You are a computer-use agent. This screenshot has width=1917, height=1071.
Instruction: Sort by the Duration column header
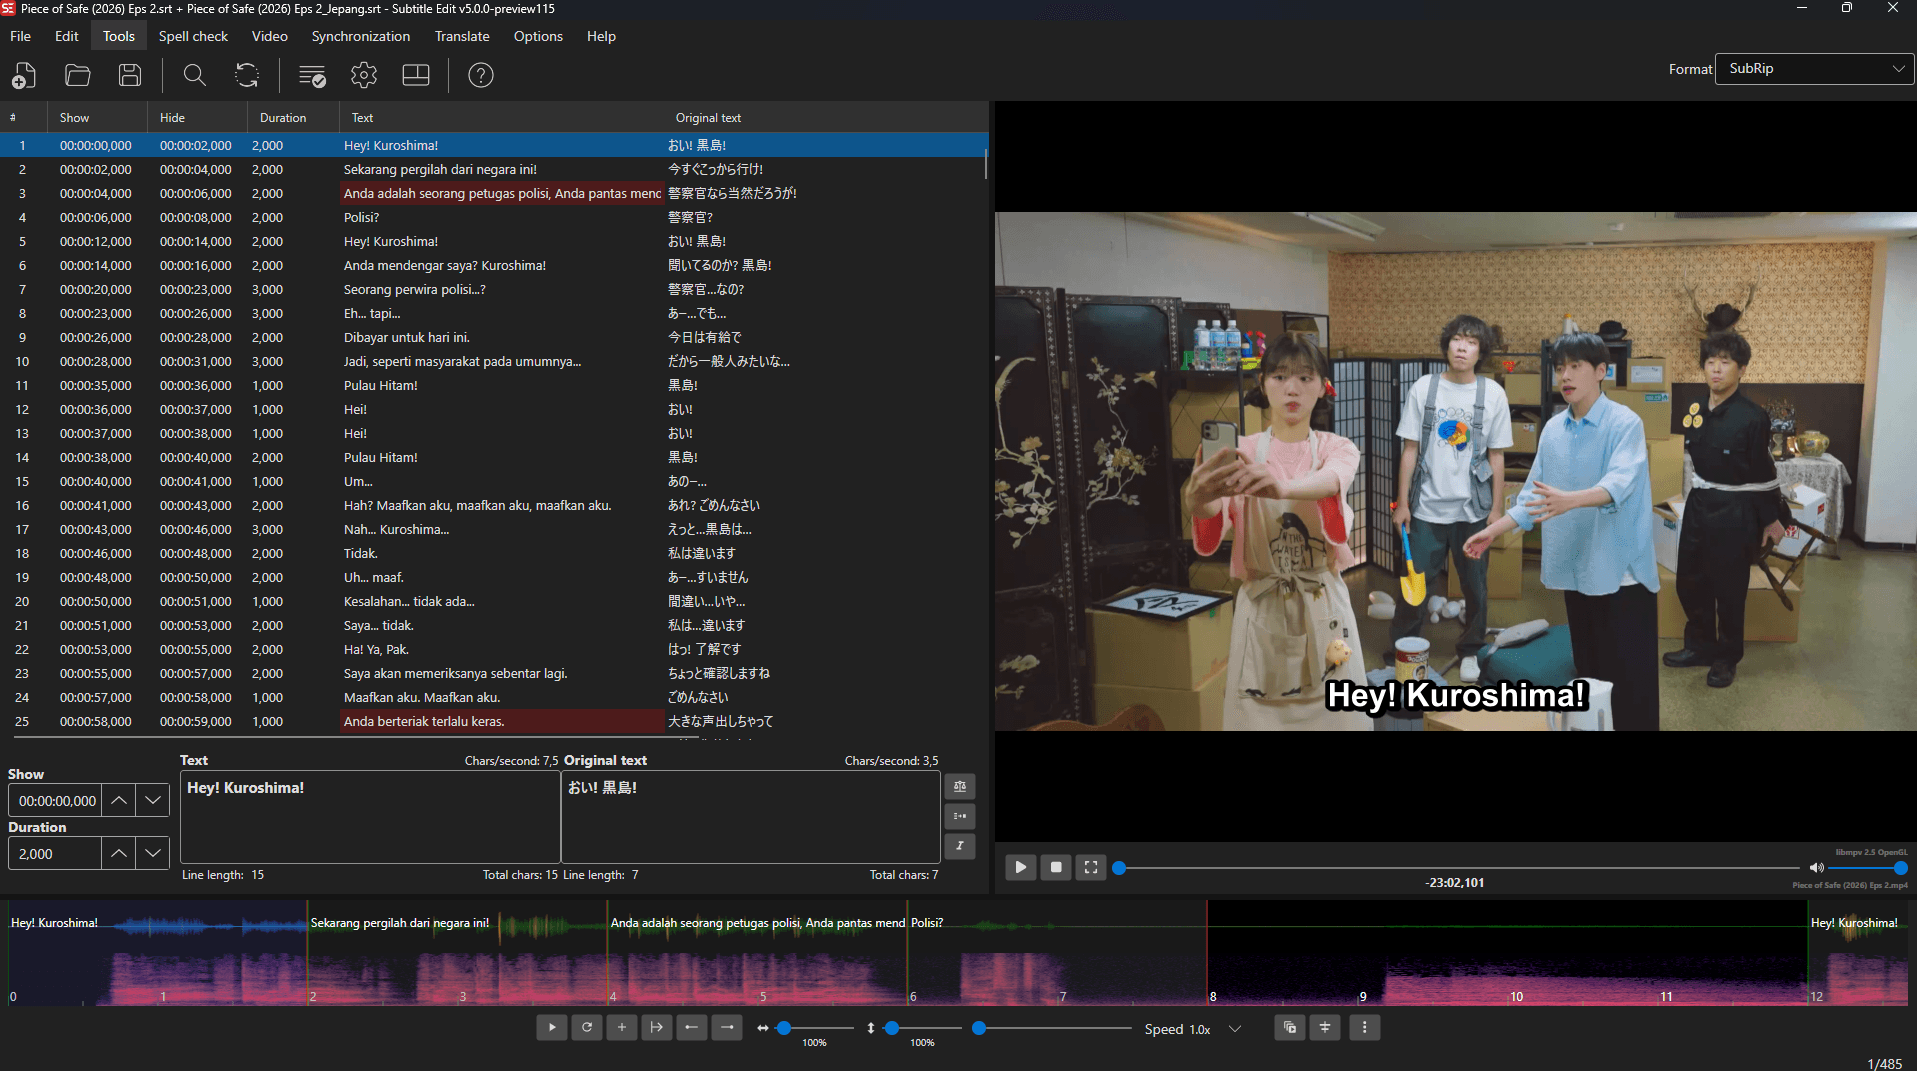click(293, 118)
